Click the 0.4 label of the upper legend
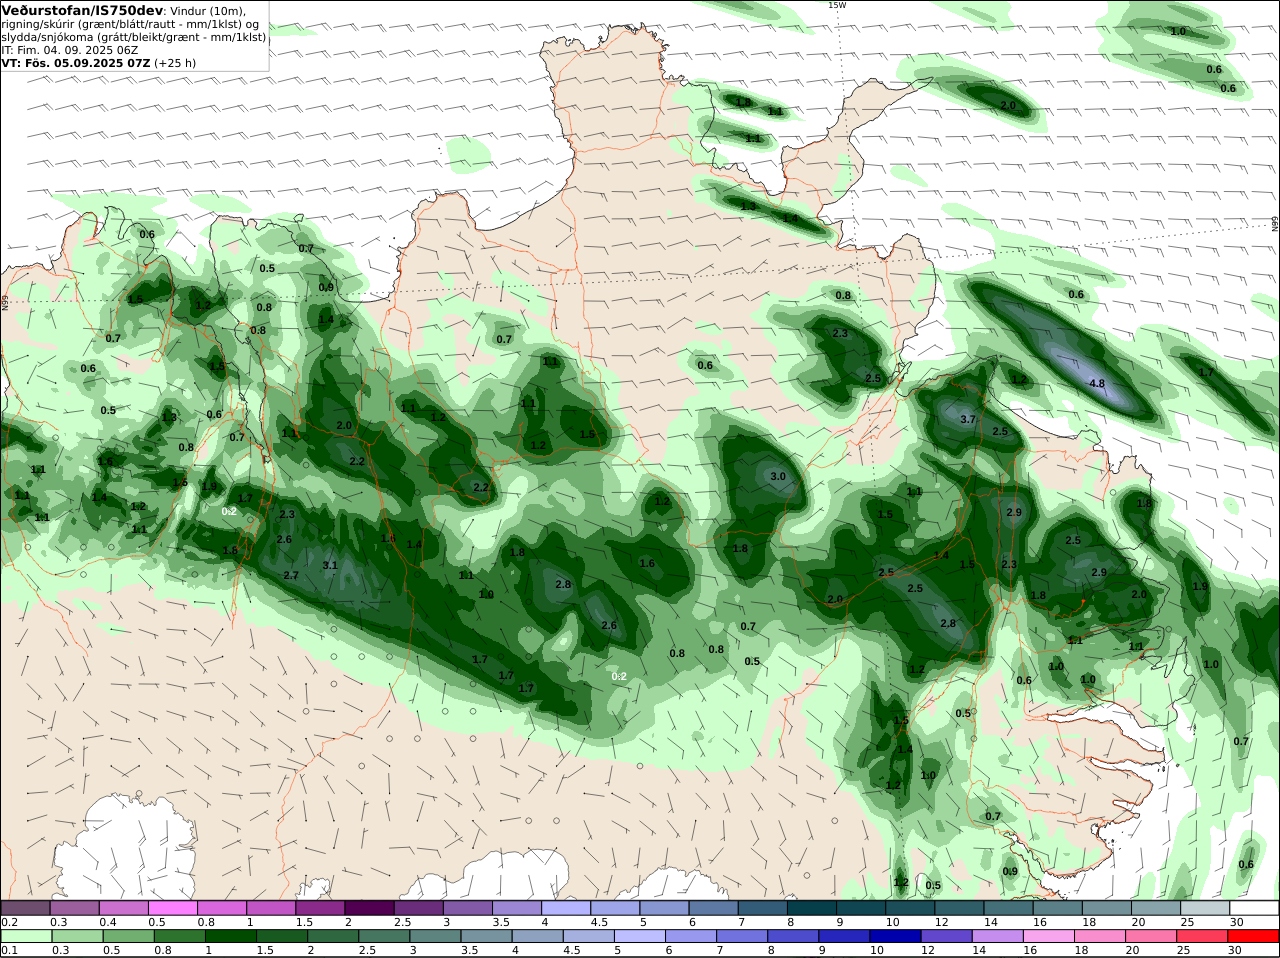 [107, 921]
